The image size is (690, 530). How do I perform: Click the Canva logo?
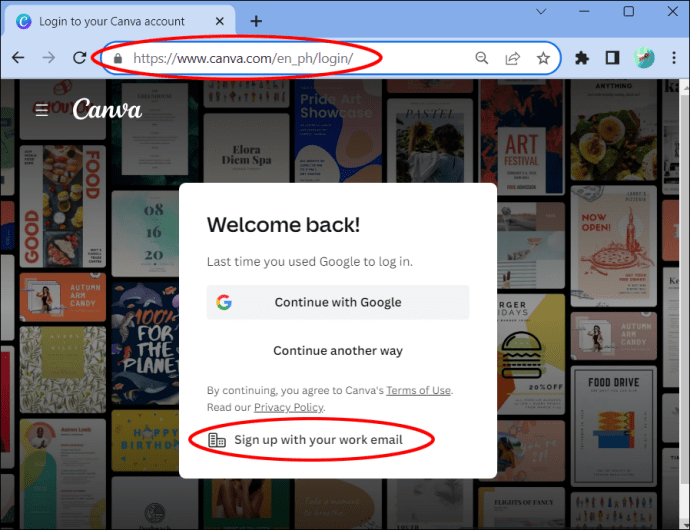point(107,109)
